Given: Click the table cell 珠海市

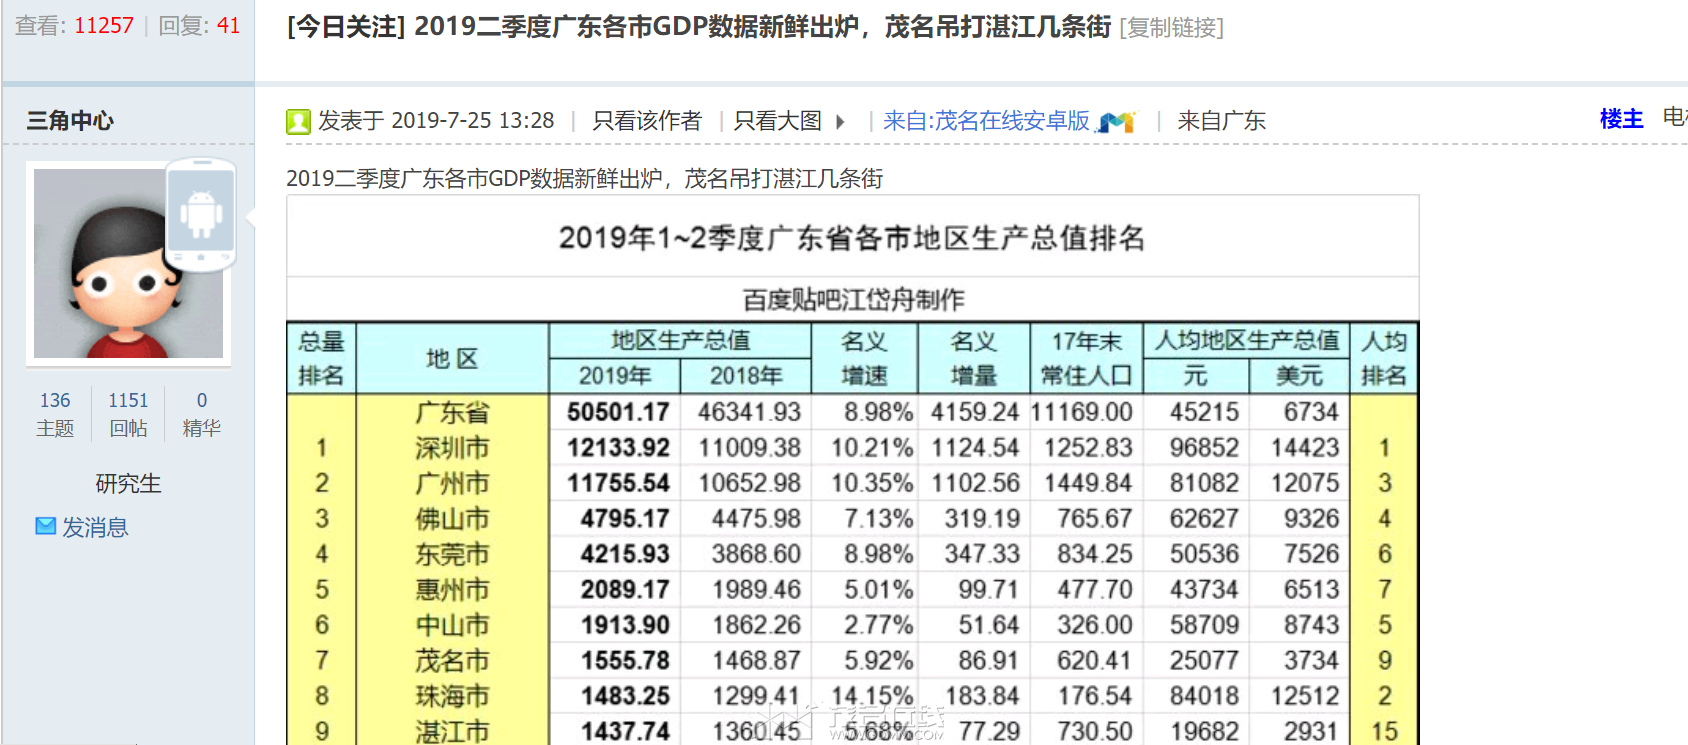Looking at the screenshot, I should tap(452, 696).
